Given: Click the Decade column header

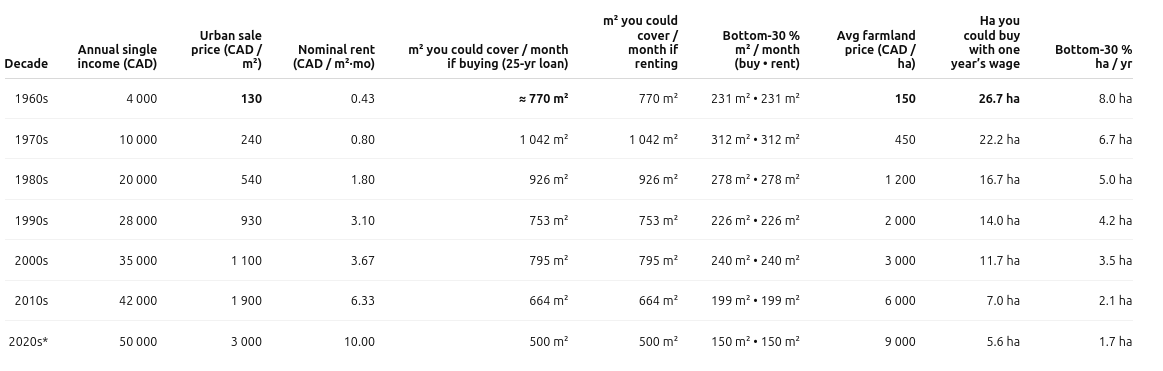Looking at the screenshot, I should click(x=26, y=64).
